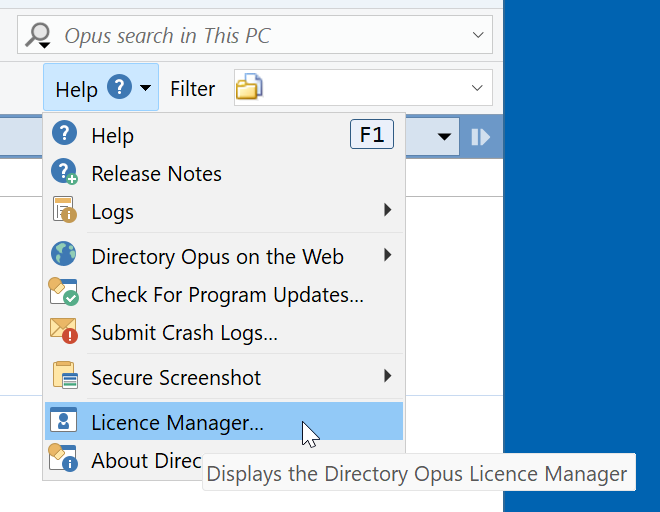Click the Help menu item question icon

pyautogui.click(x=64, y=133)
